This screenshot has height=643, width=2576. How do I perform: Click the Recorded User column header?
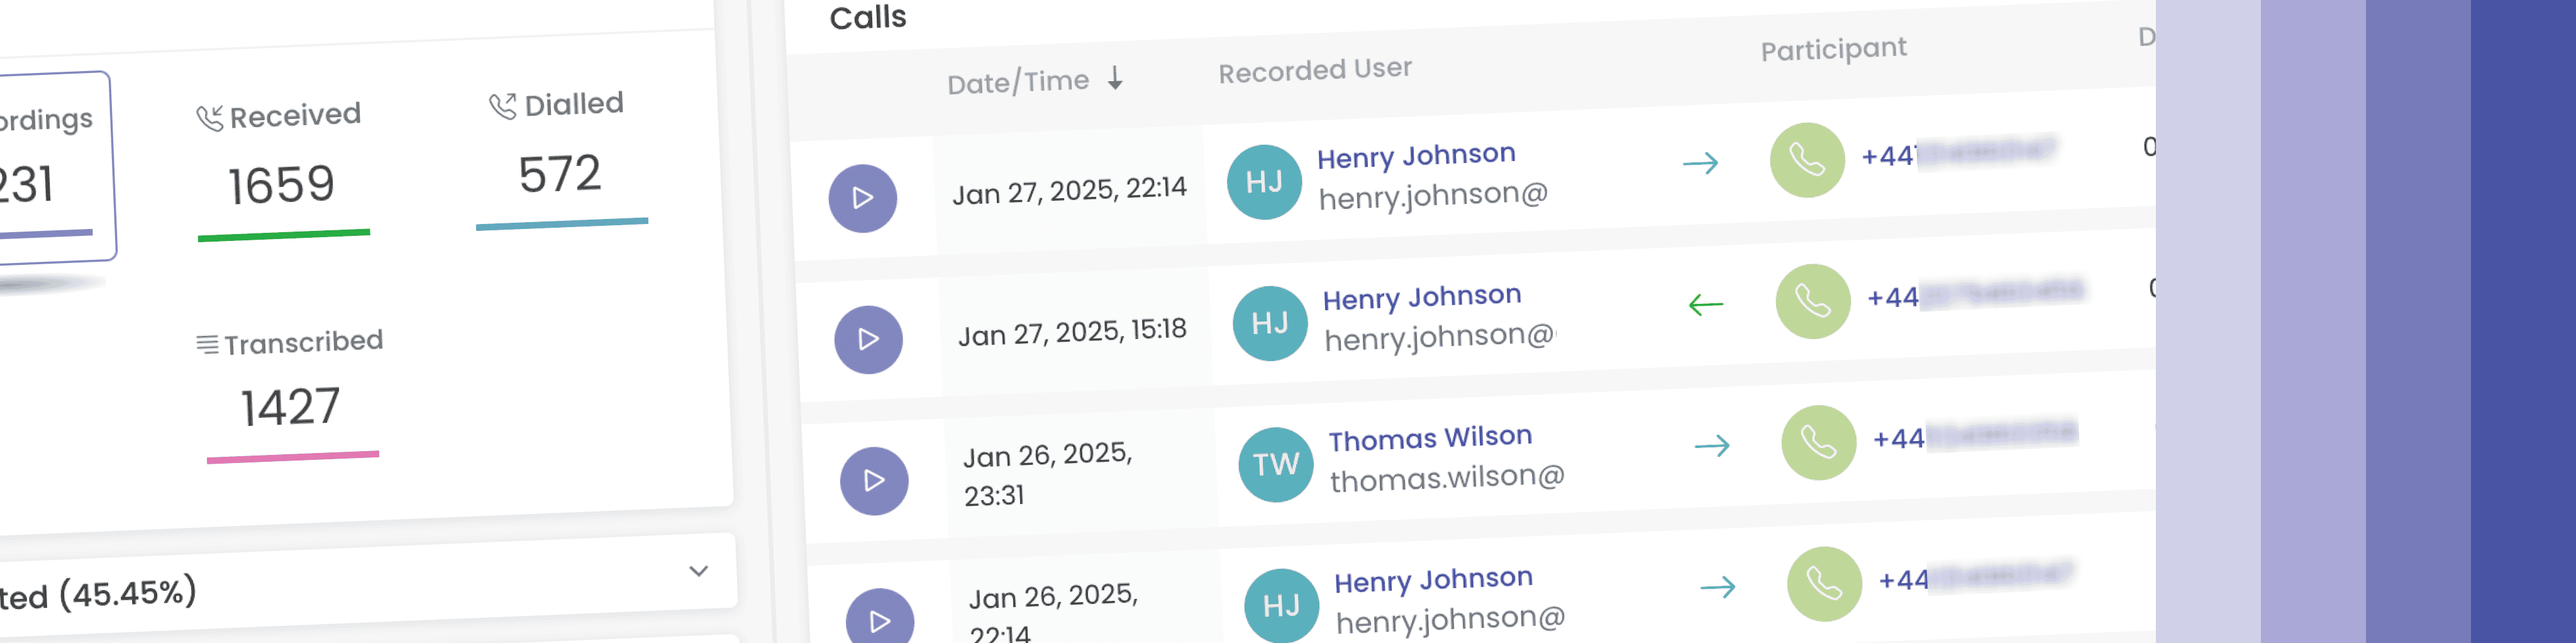(x=1315, y=70)
